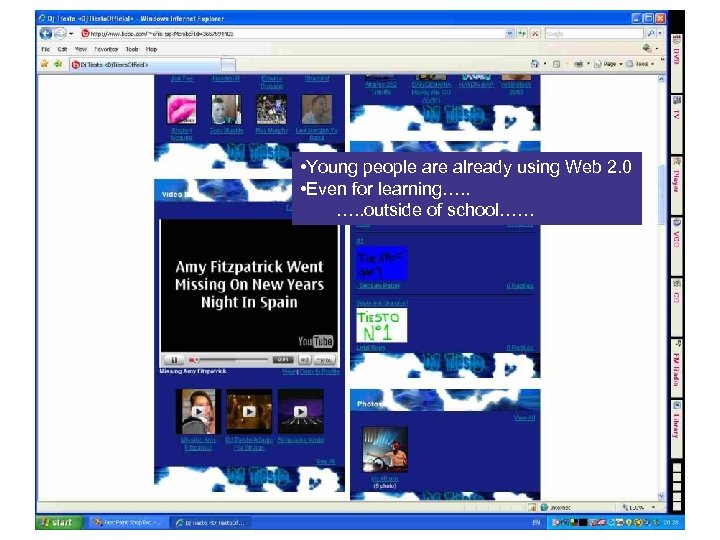Click the Print icon in command bar

tap(579, 64)
